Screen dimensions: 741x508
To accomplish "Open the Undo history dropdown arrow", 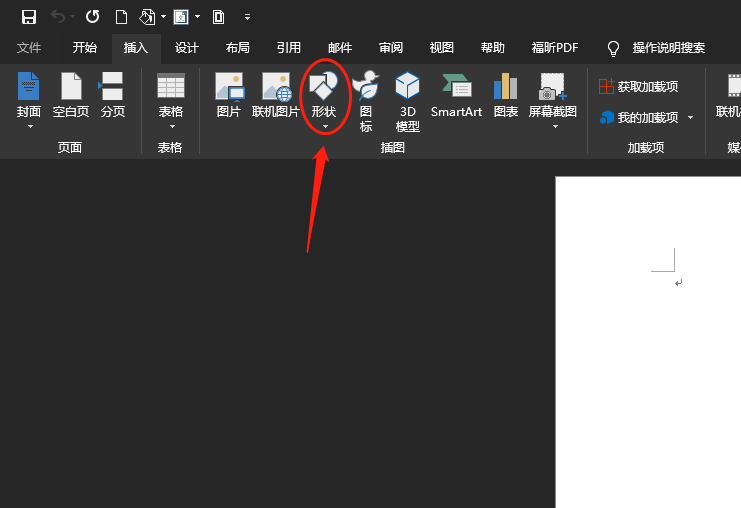I will (x=72, y=17).
